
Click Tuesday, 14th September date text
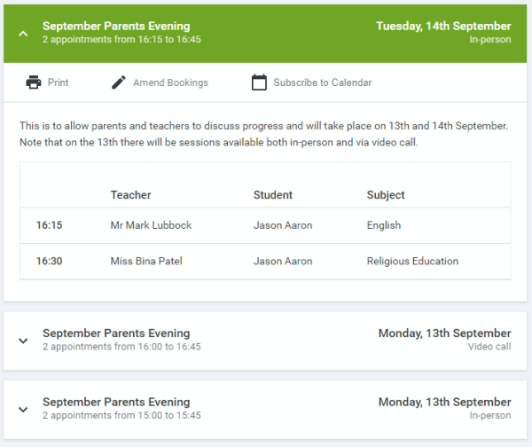coord(444,26)
